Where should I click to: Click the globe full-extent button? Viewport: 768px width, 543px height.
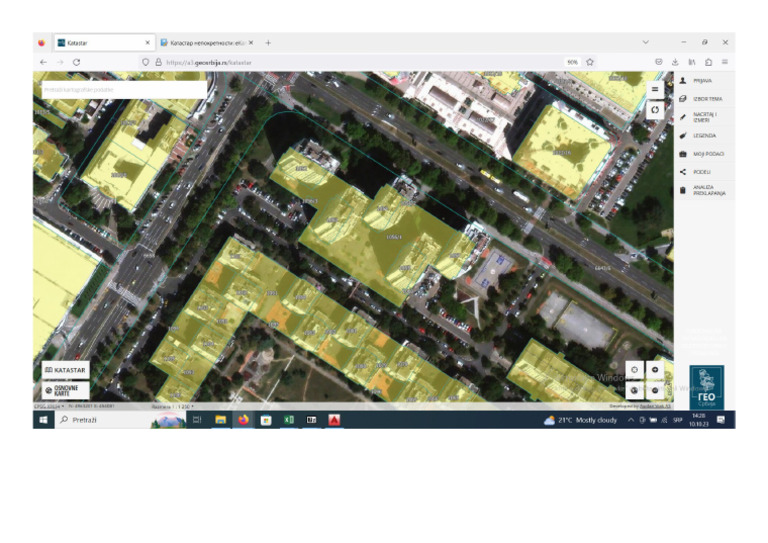point(634,390)
